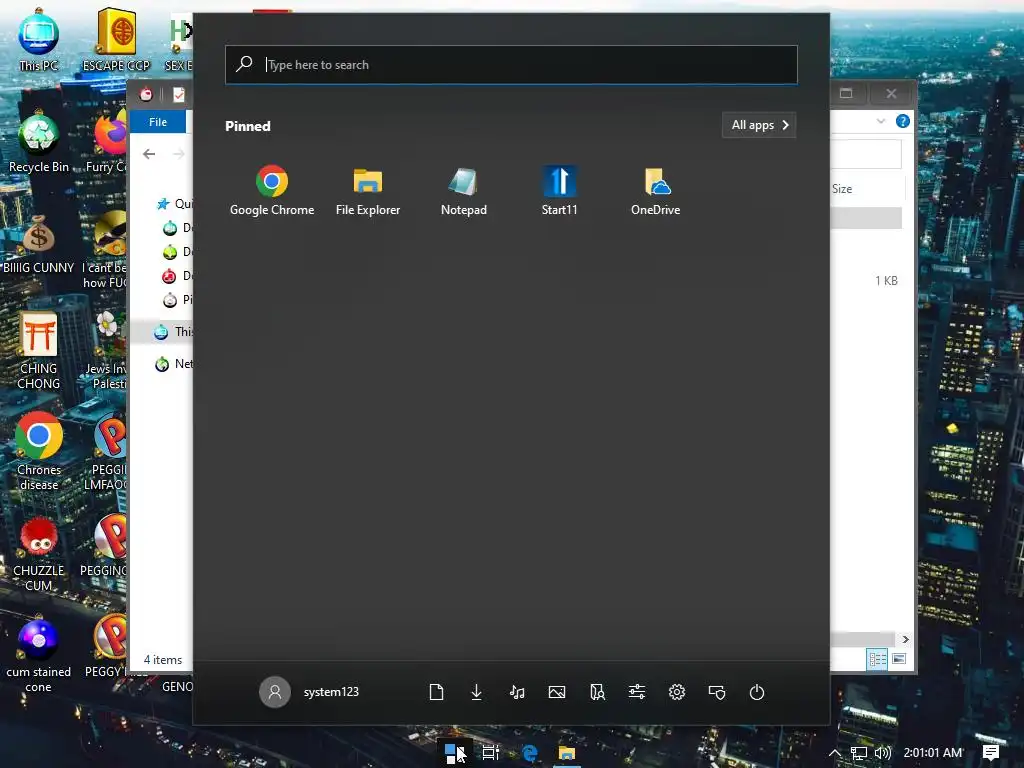The height and width of the screenshot is (768, 1024).
Task: Select This PC desktop icon
Action: [x=39, y=40]
